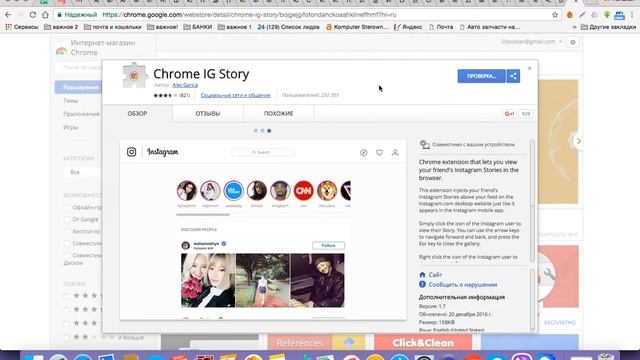Viewport: 640px width, 360px height.
Task: Open the ОБЗОР tab
Action: 137,113
